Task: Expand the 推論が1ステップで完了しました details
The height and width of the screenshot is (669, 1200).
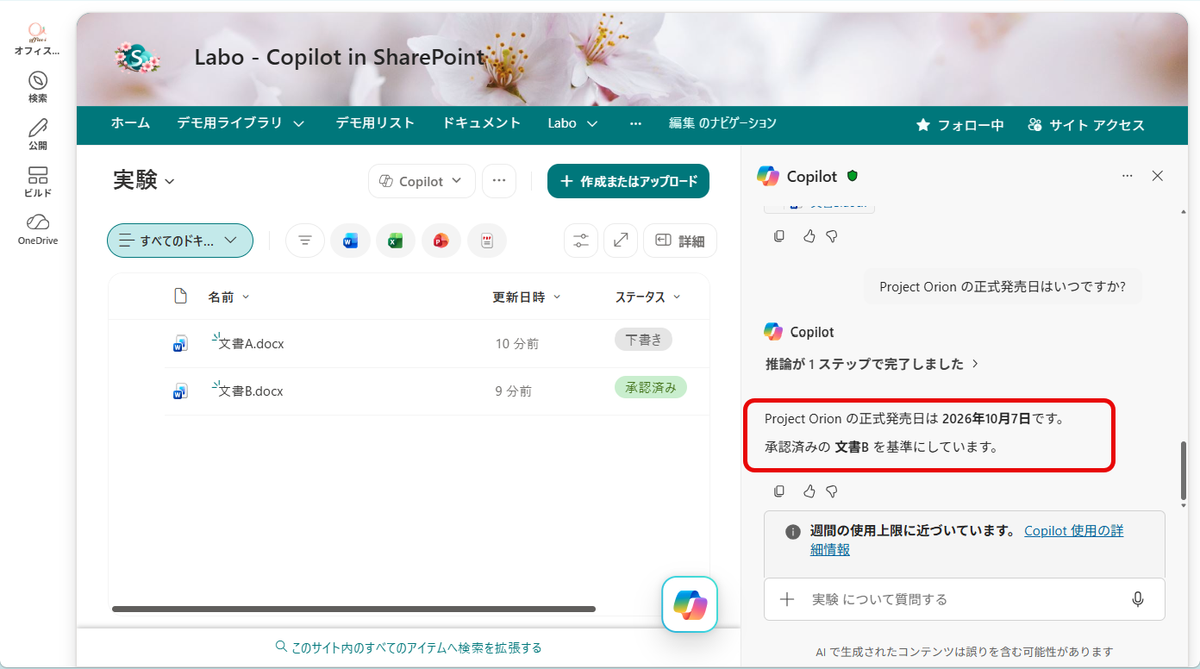Action: 871,364
